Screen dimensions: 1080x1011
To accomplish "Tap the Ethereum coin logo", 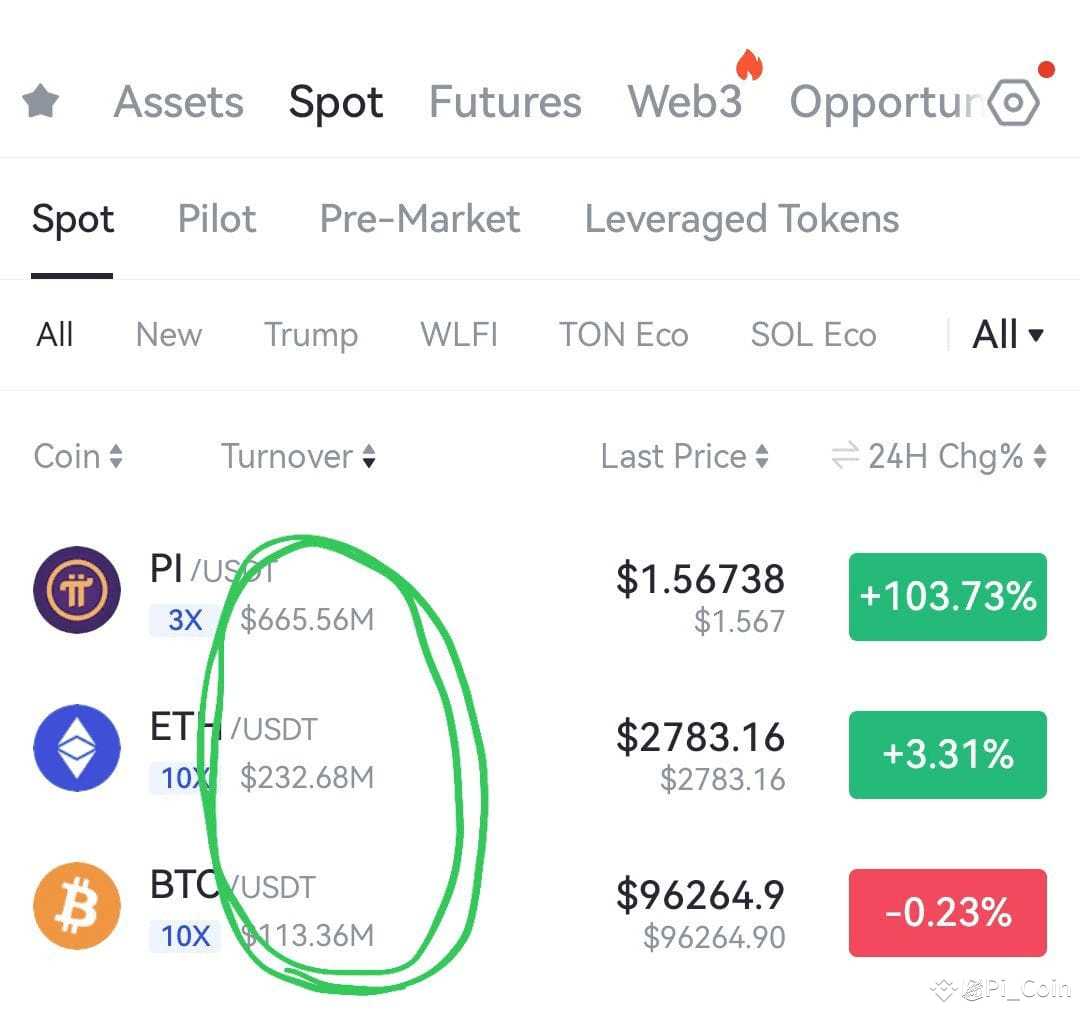I will pyautogui.click(x=77, y=747).
